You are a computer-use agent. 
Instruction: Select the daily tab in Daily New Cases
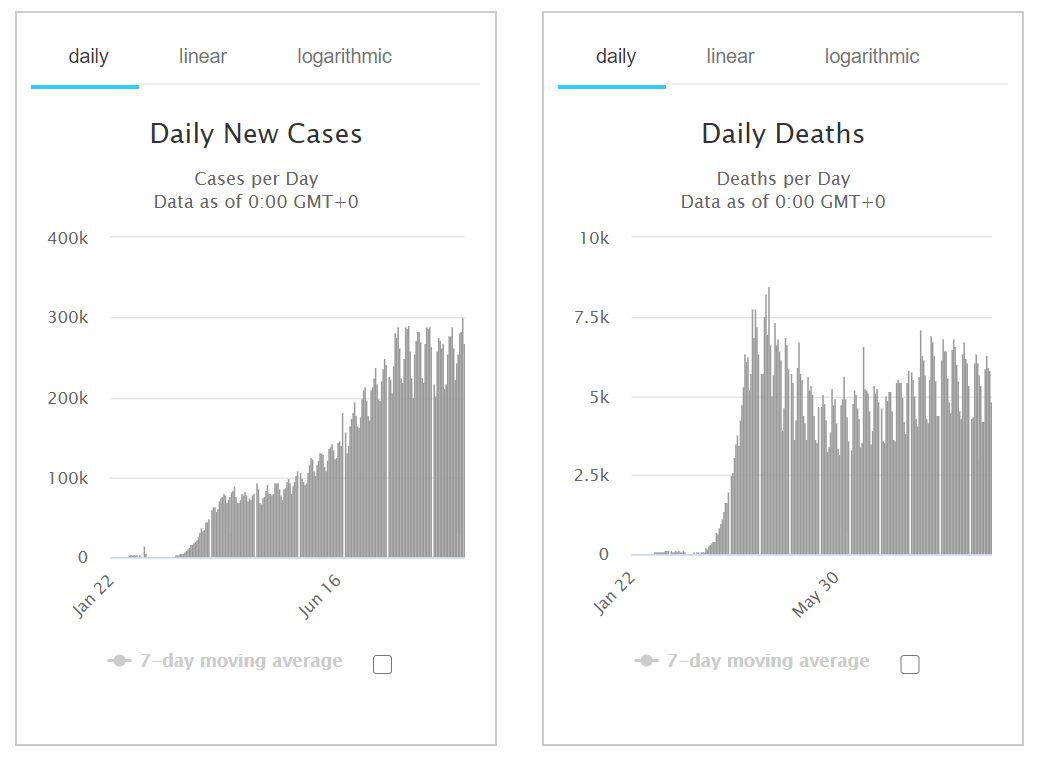pyautogui.click(x=88, y=57)
